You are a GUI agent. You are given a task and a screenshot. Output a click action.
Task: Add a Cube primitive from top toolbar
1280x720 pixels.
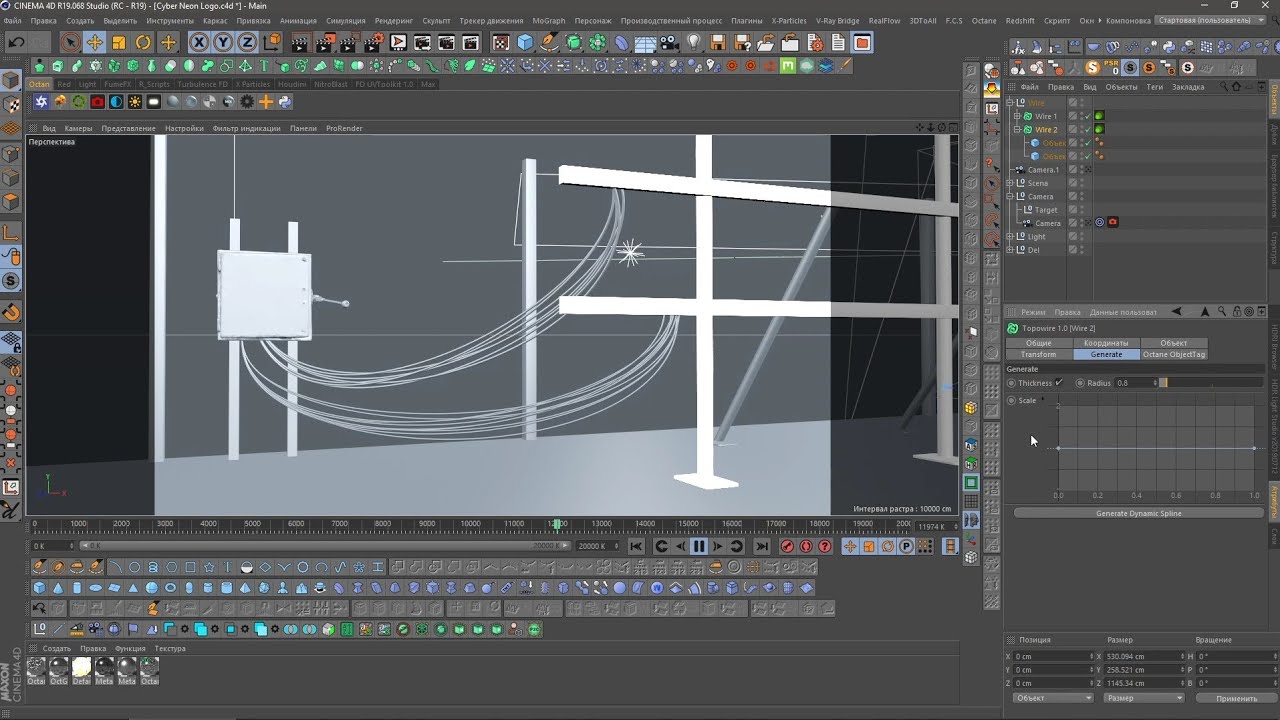[x=525, y=42]
